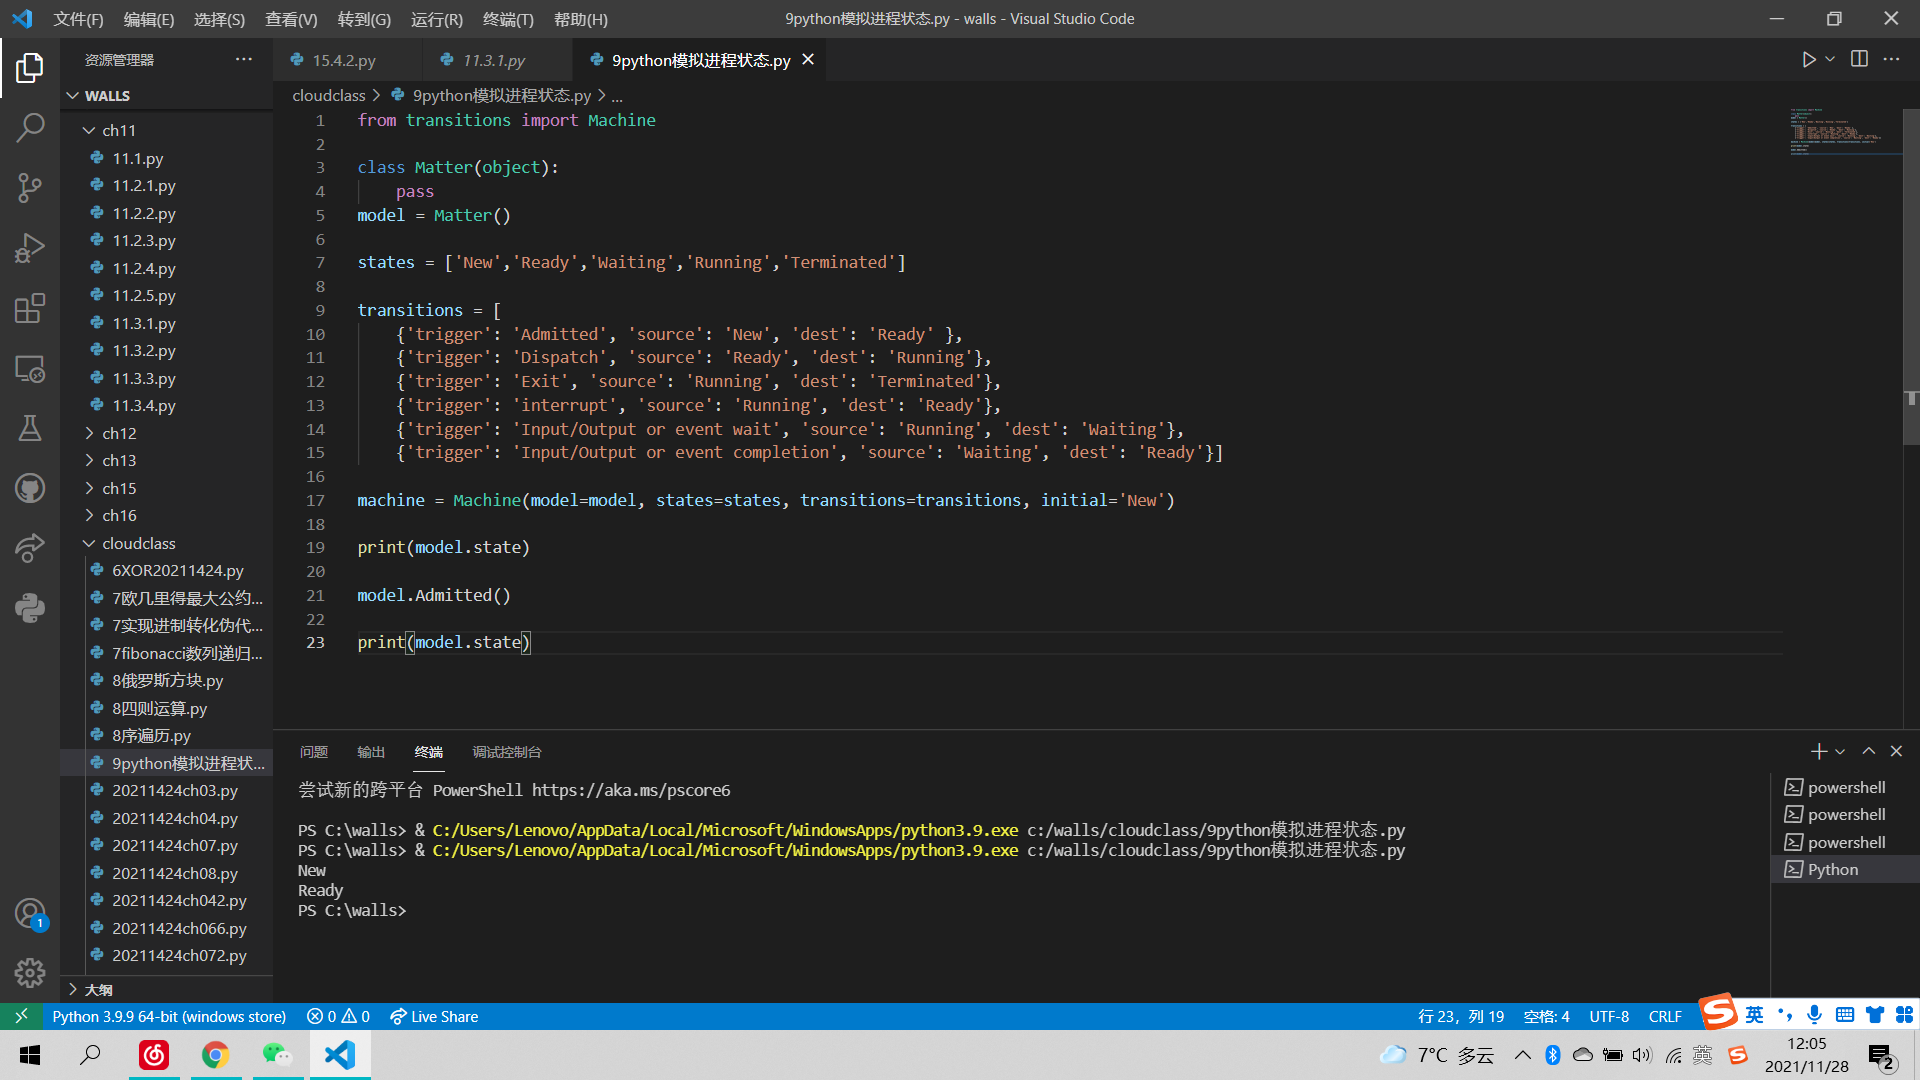Toggle CRLF end-of-line sequence in status bar
Viewport: 1920px width, 1080px height.
pos(1665,1016)
